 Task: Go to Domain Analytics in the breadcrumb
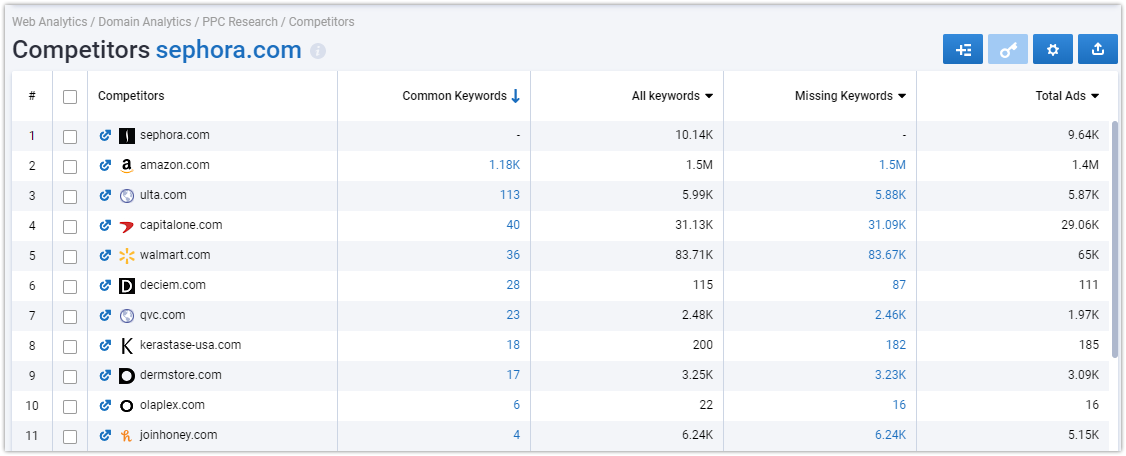click(x=145, y=22)
